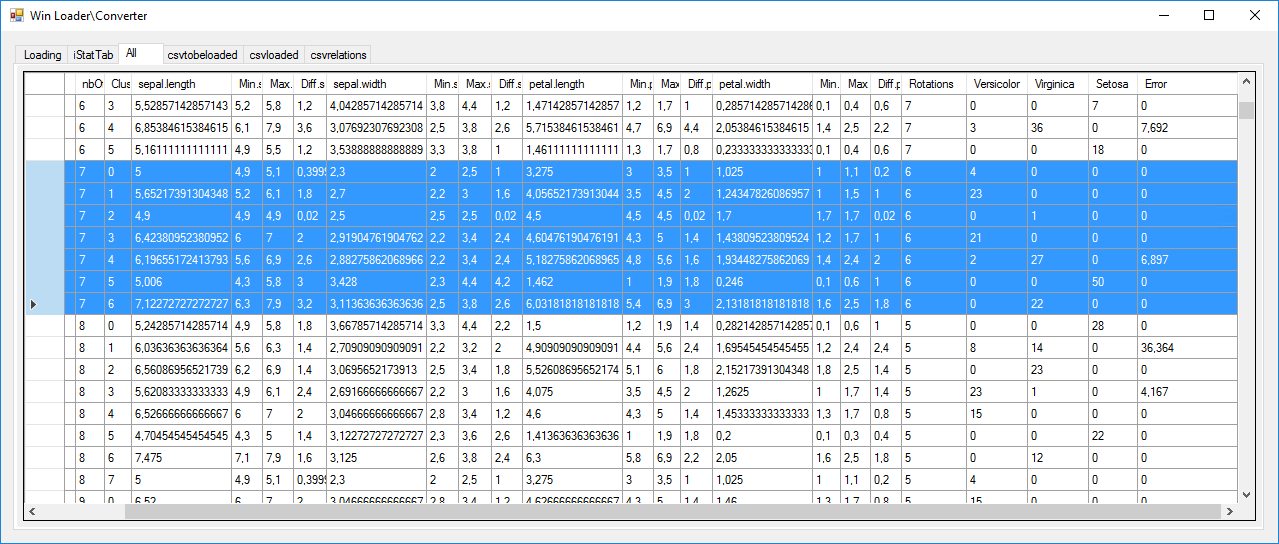Click the nbO column header
Screen dimensions: 1279x544
point(91,84)
